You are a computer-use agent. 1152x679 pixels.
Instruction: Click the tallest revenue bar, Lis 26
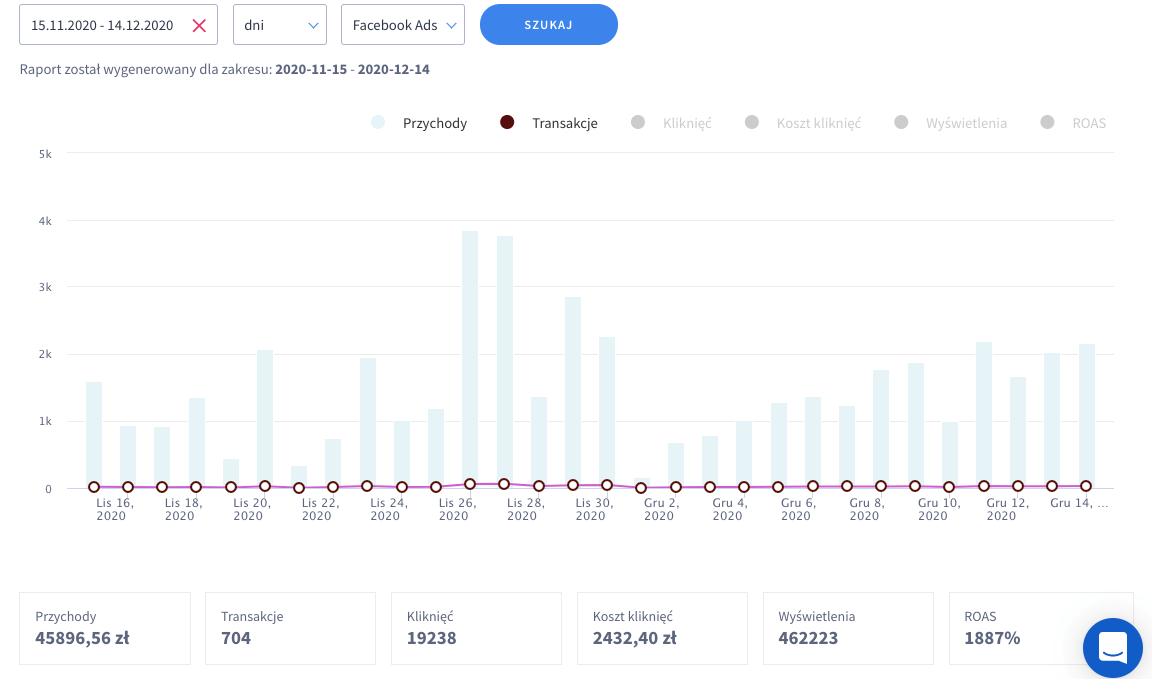470,360
